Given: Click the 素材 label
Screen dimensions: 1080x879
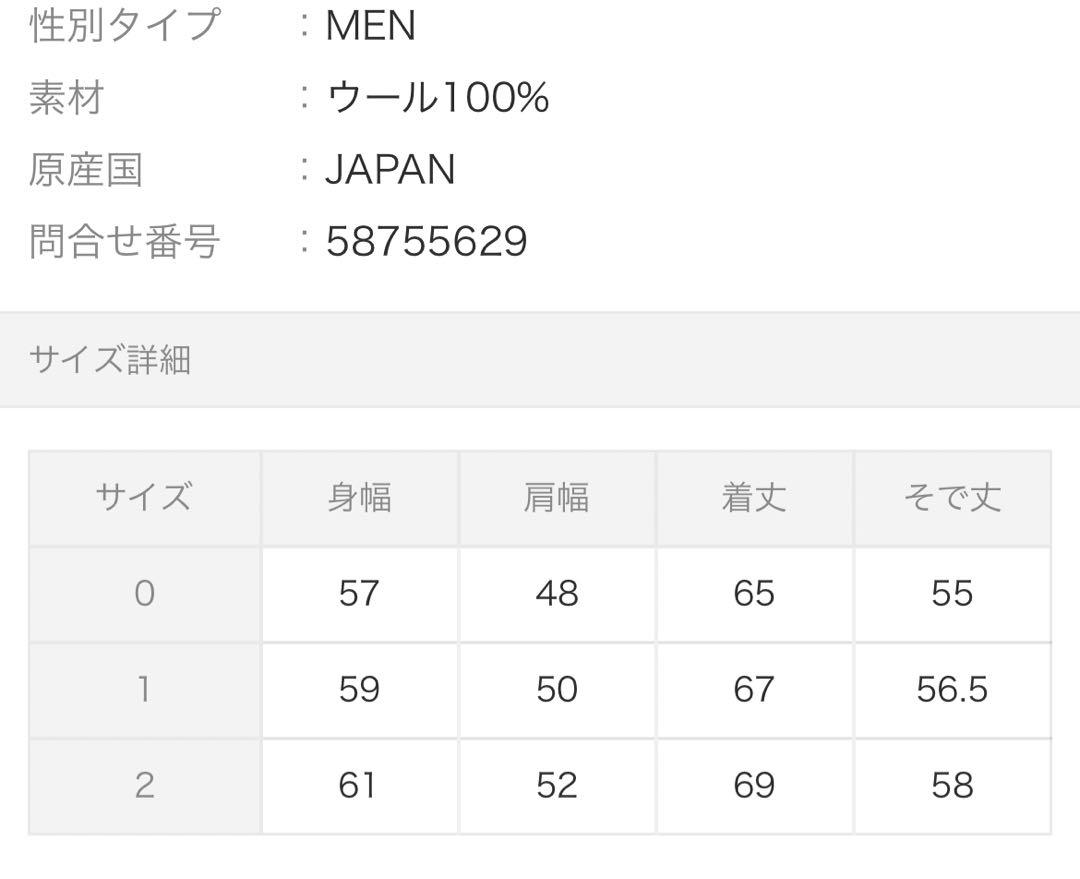Looking at the screenshot, I should pyautogui.click(x=67, y=97).
